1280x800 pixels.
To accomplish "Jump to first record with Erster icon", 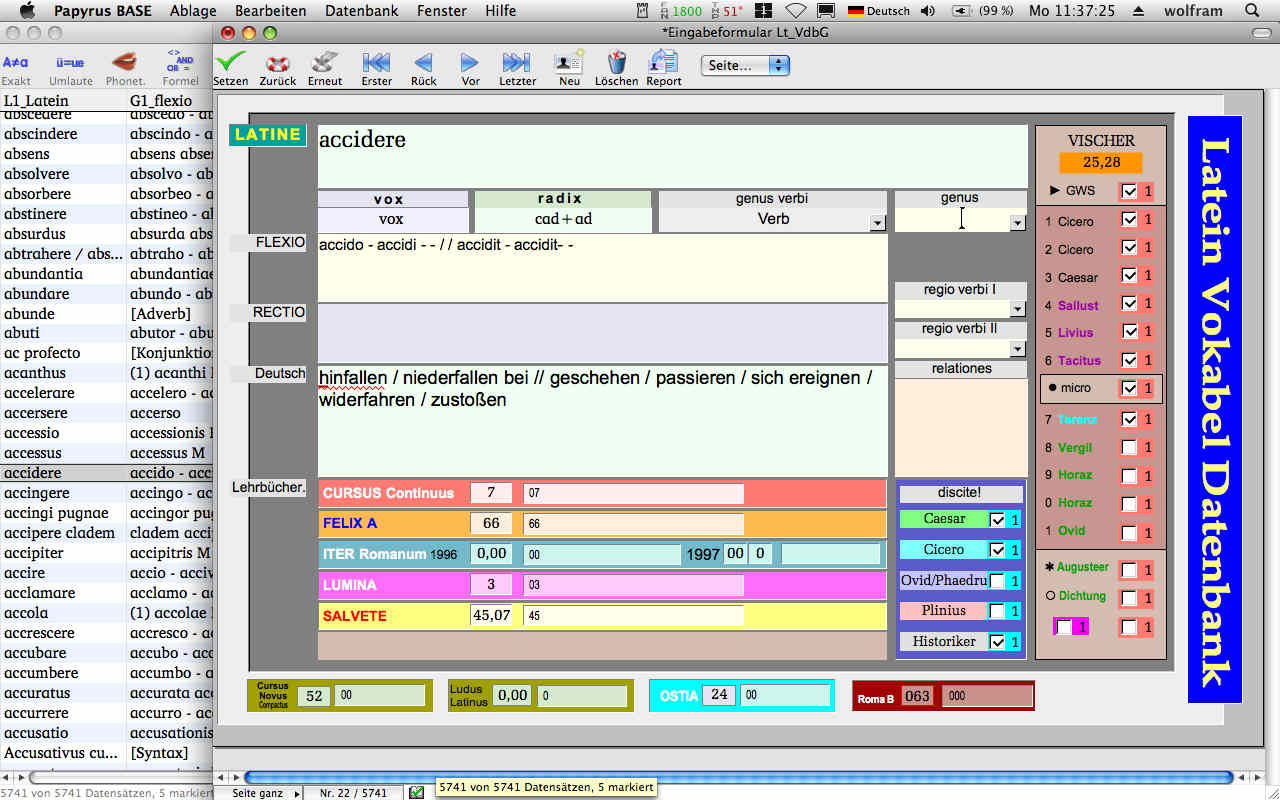I will (x=376, y=62).
